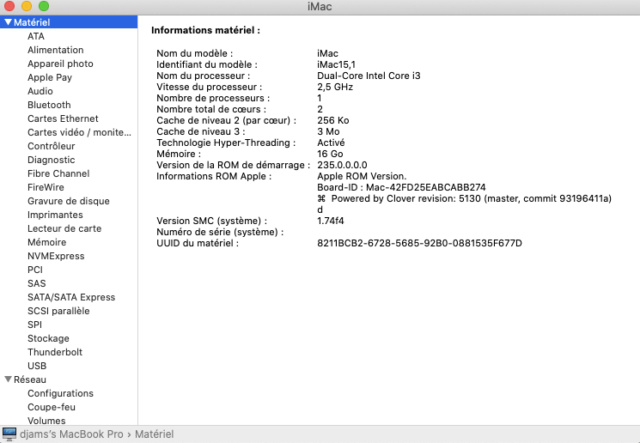Open Cartes Ethernet section
This screenshot has height=443, width=640.
[x=63, y=118]
